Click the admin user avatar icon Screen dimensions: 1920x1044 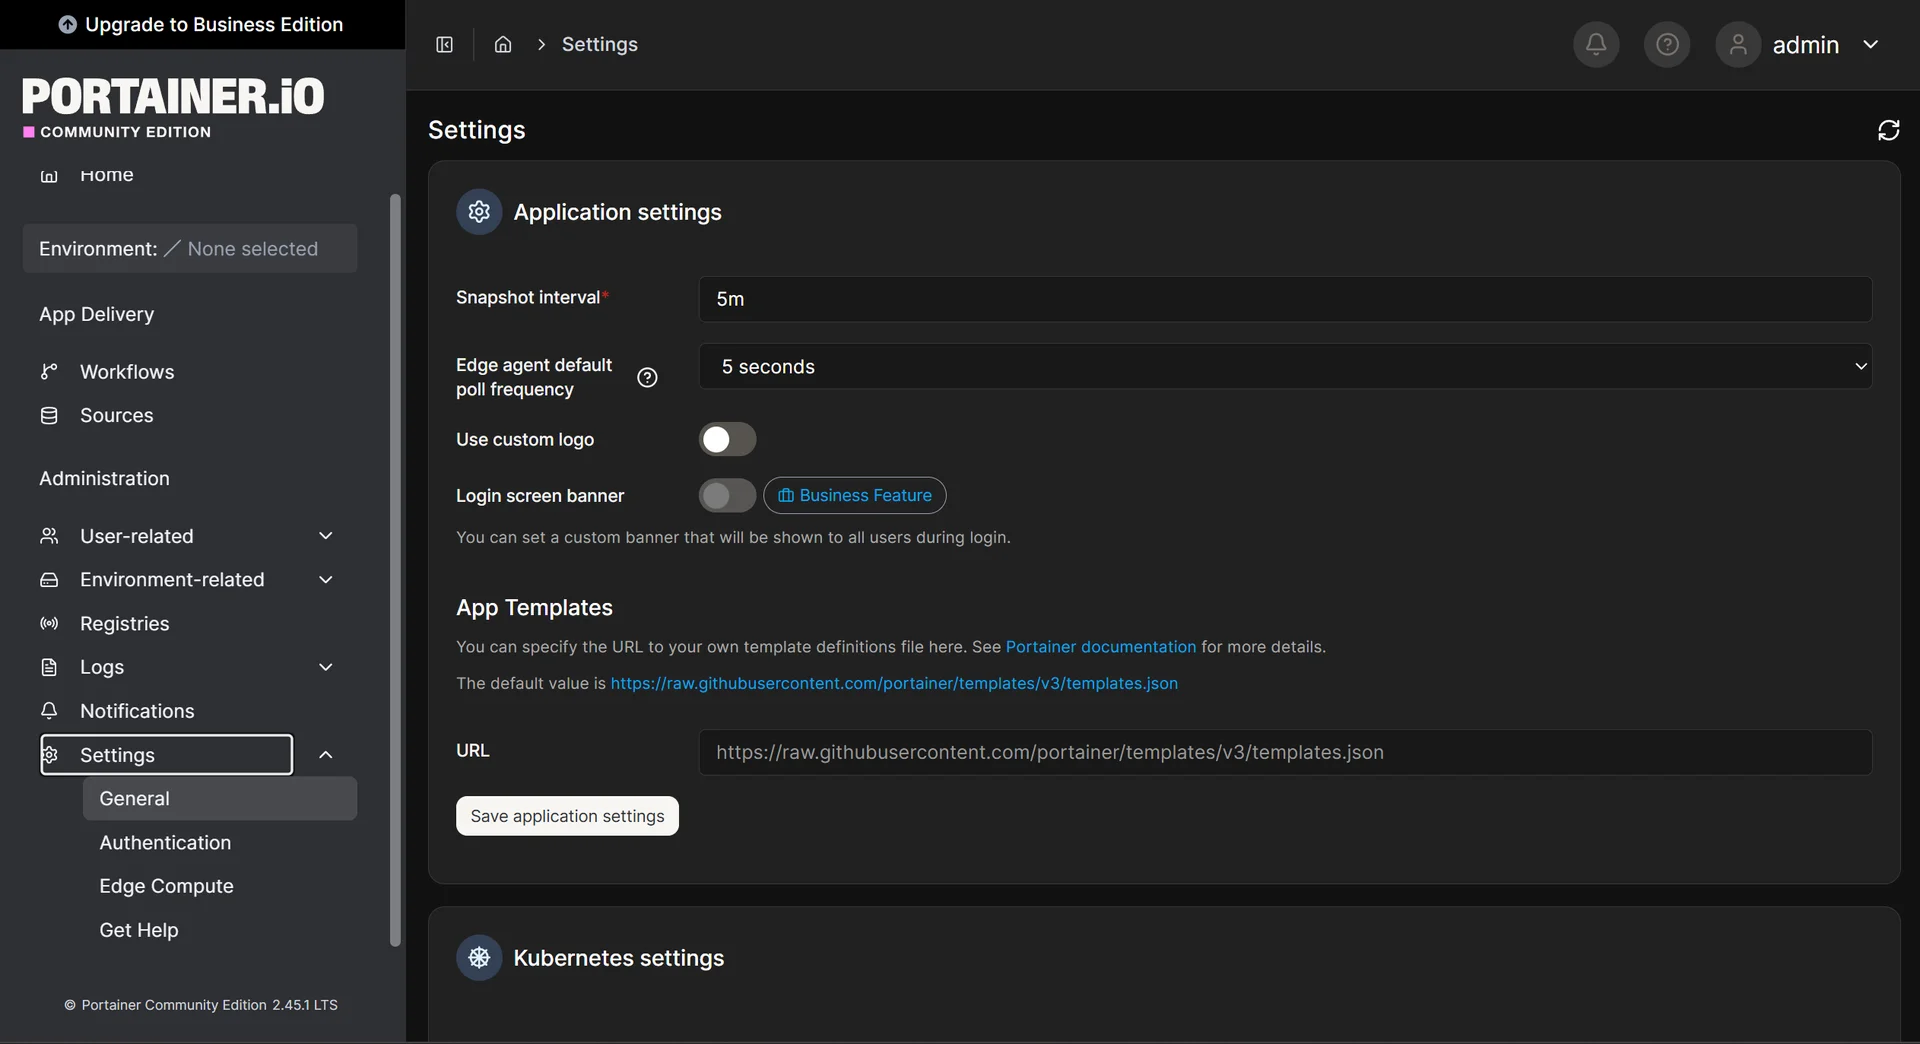1738,44
